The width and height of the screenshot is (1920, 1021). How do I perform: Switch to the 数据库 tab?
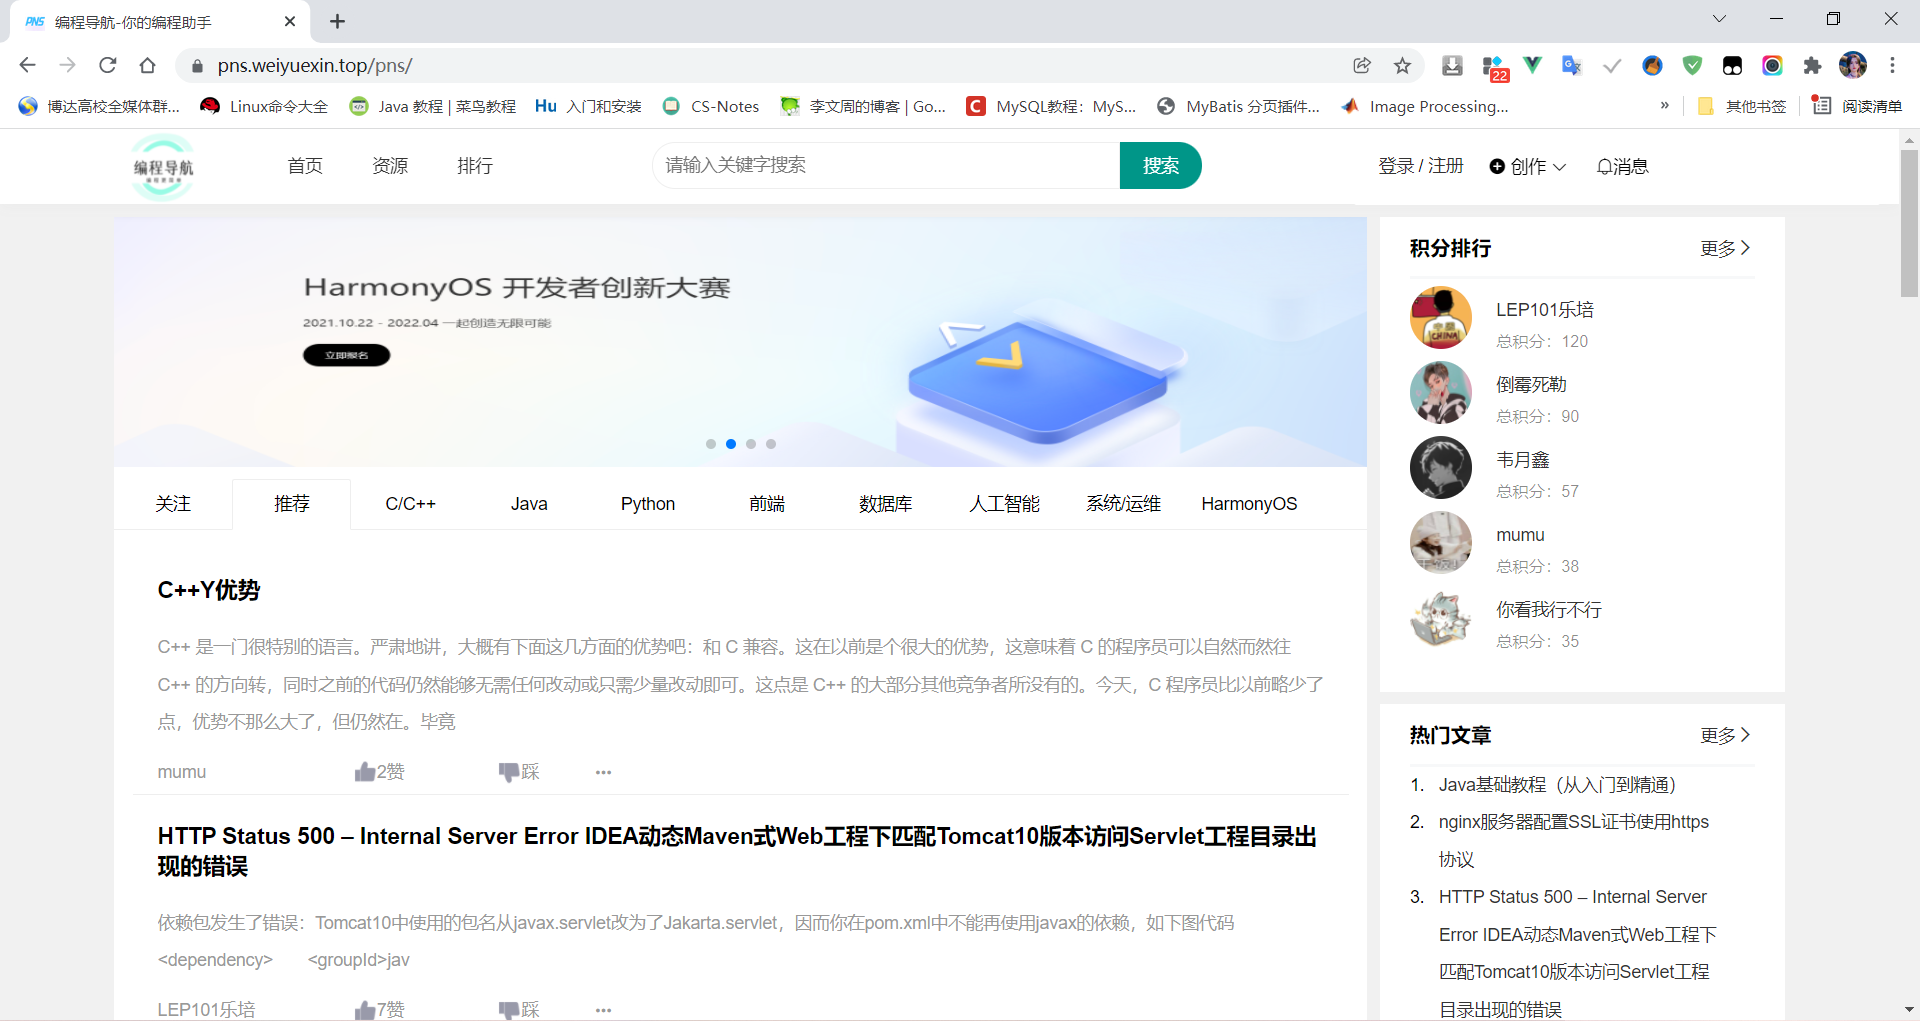tap(886, 504)
